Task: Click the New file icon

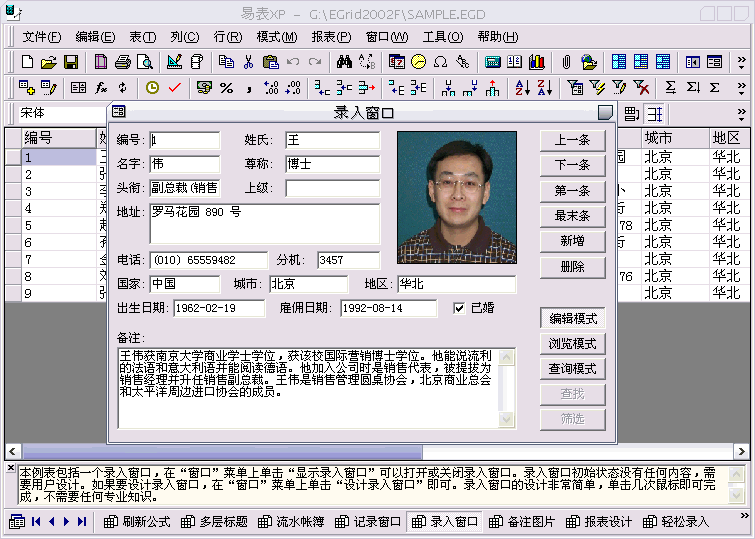Action: (27, 62)
